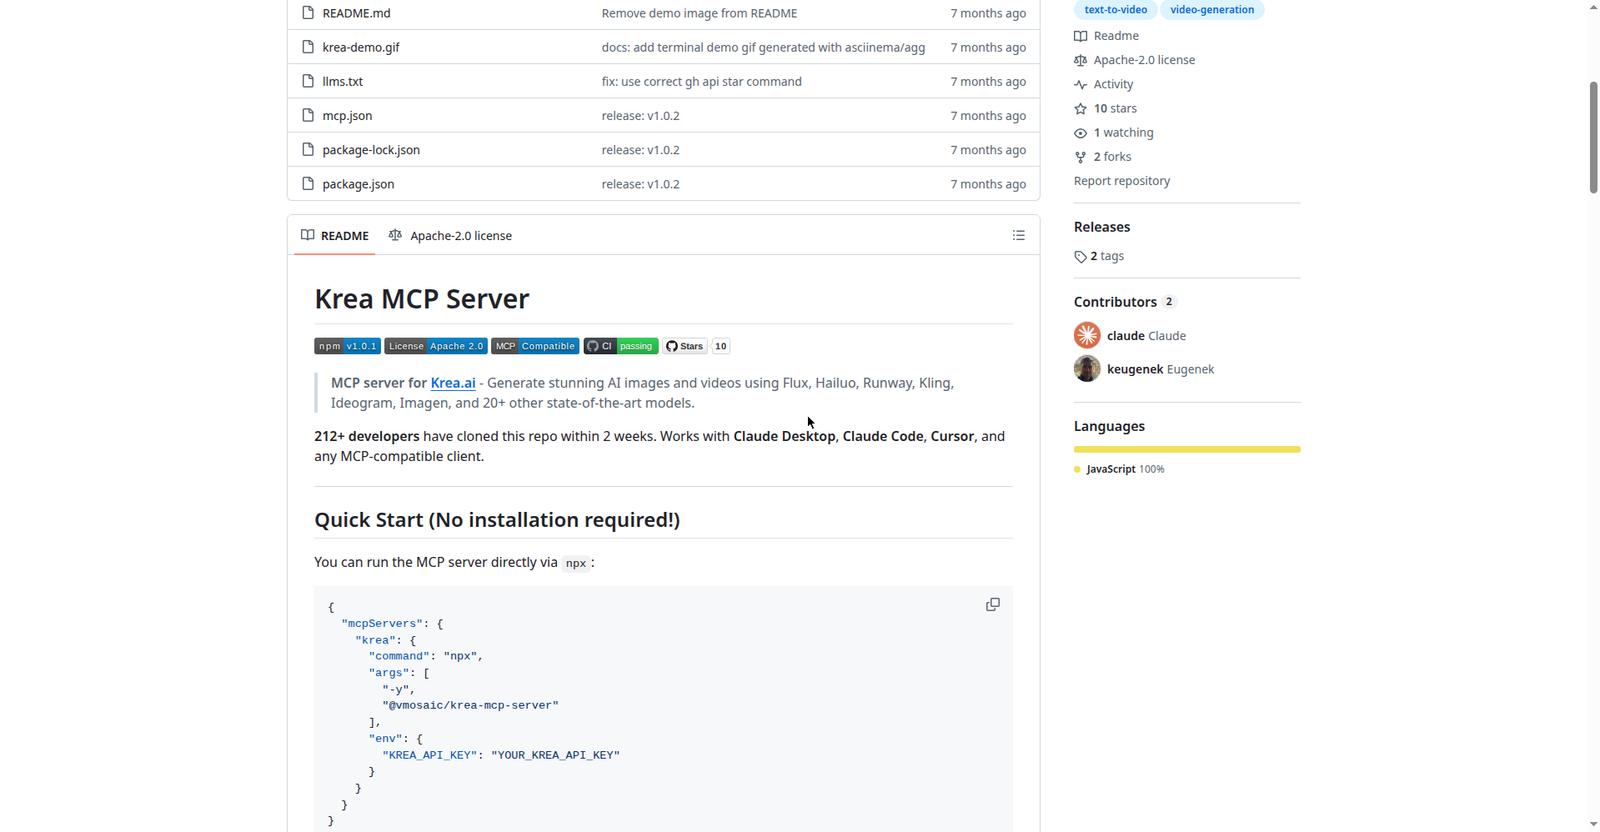
Task: Open the Releases section heading
Action: coord(1102,227)
